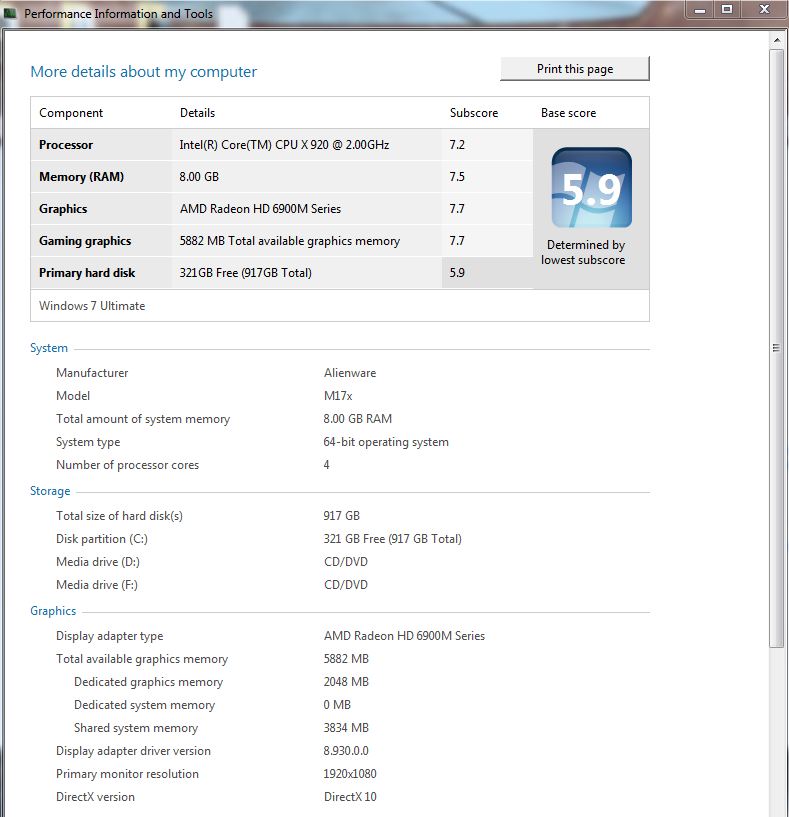Click the Windows 7 Ultimate text
This screenshot has height=817, width=789.
point(92,306)
